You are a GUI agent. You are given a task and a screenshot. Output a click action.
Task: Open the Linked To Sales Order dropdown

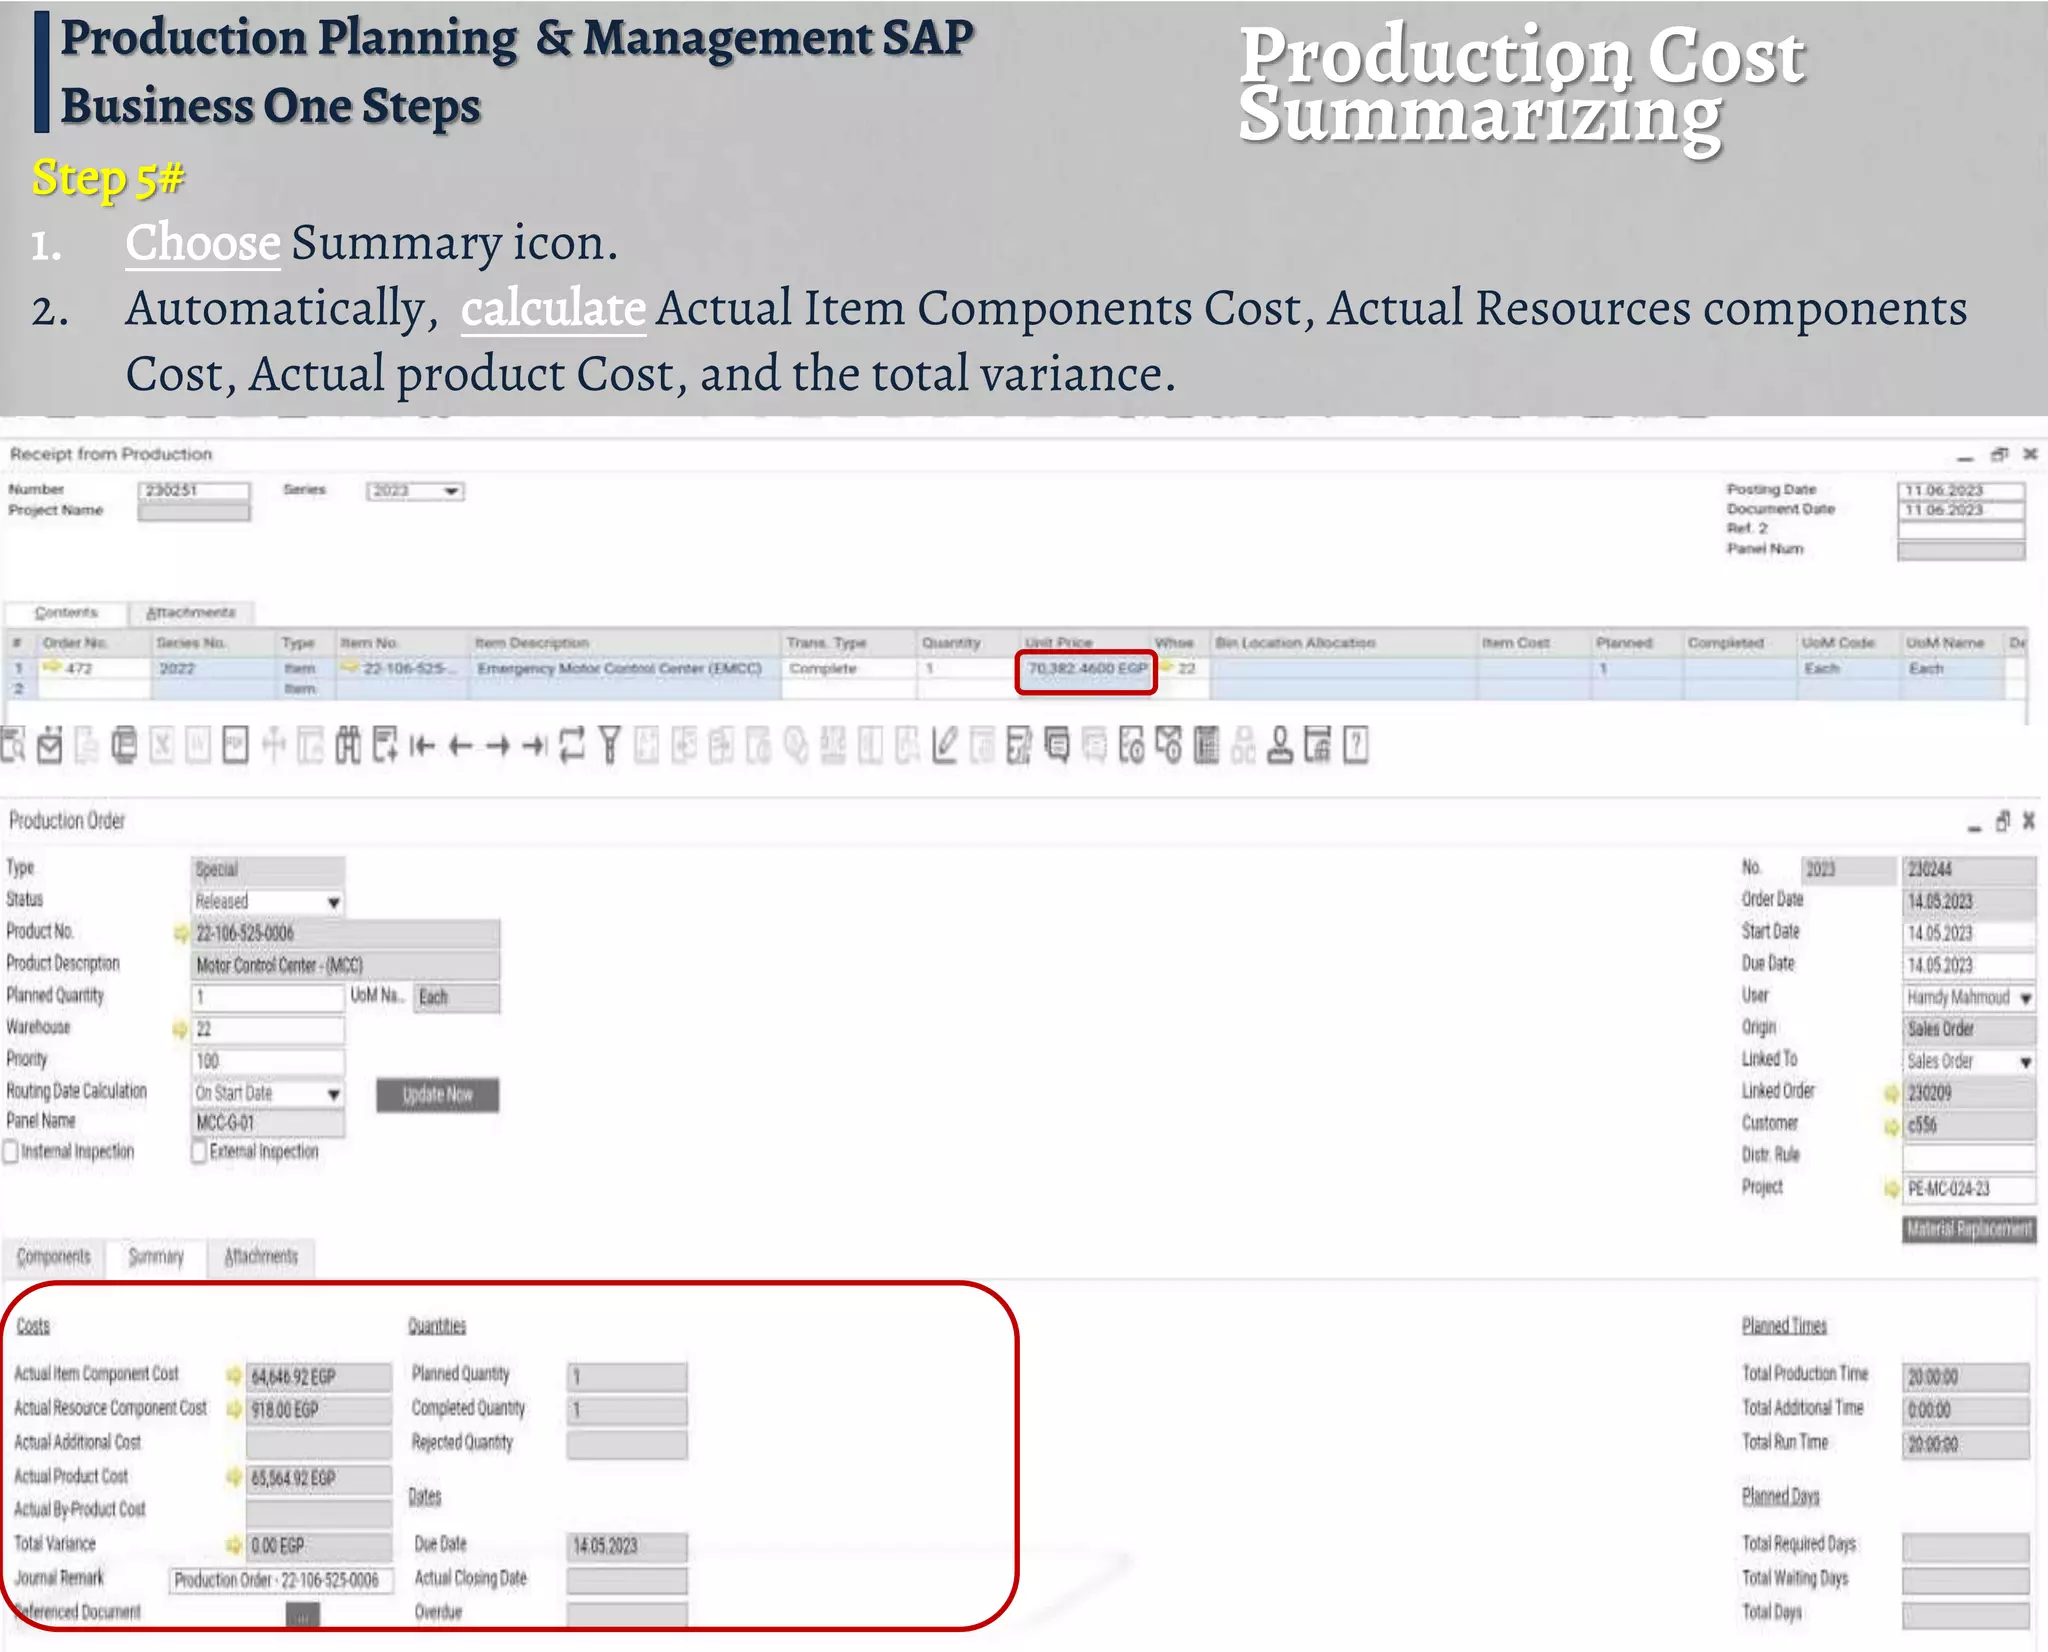[2025, 1062]
